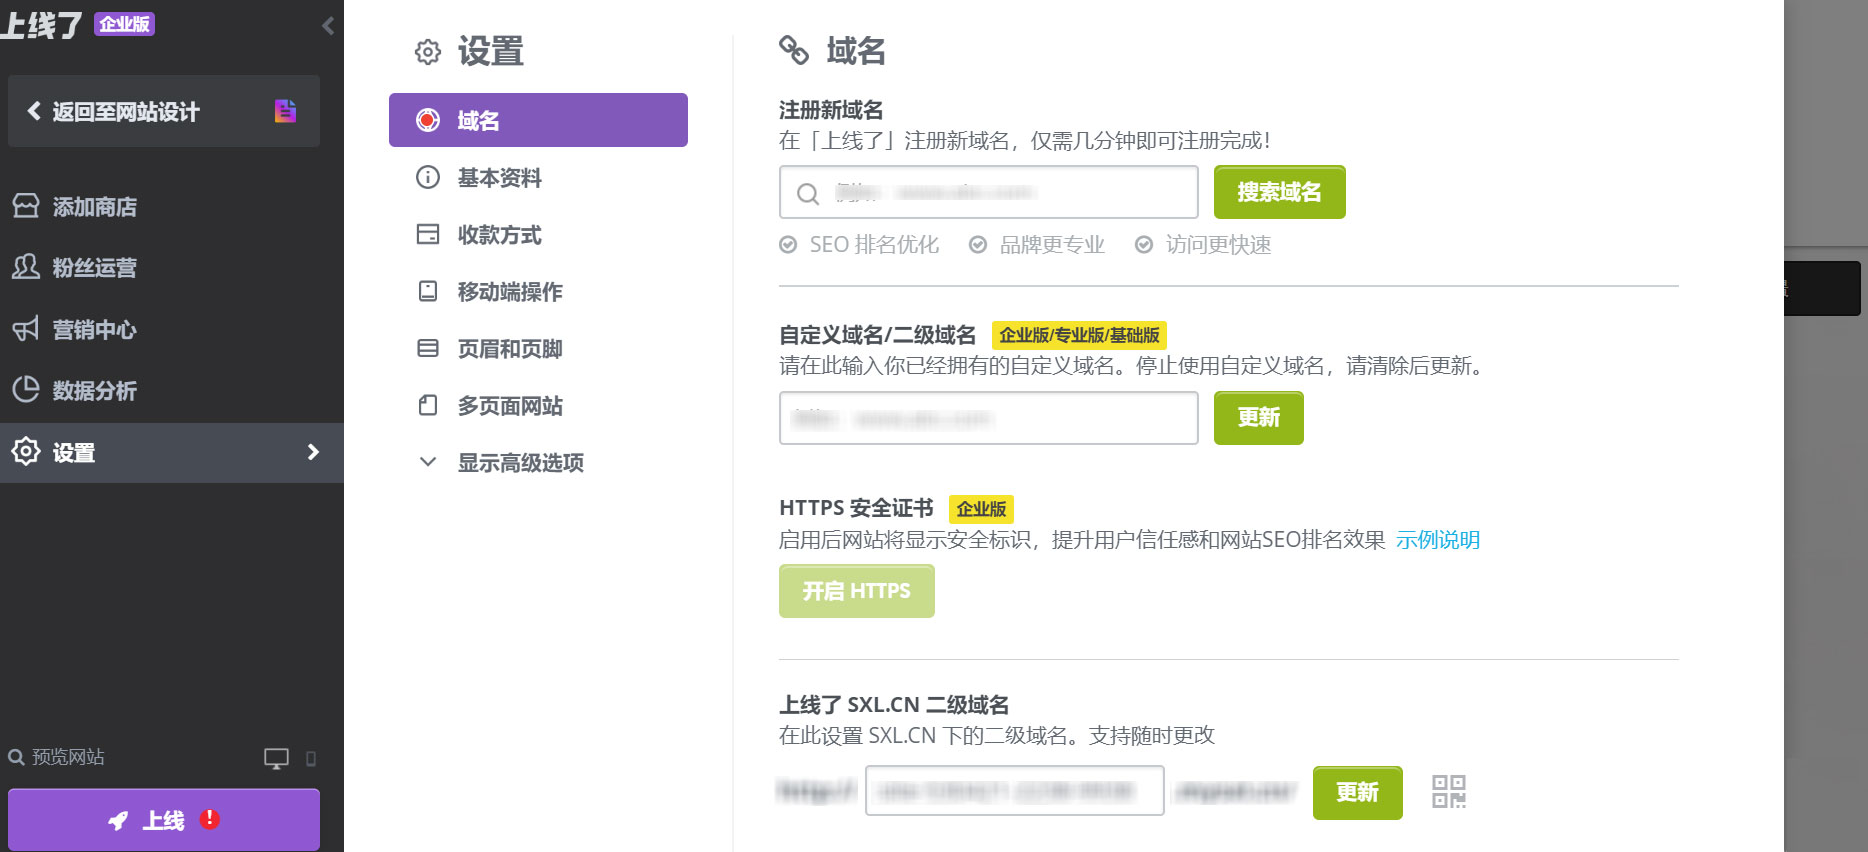Click the 搜索域名 button
Viewport: 1868px width, 852px height.
point(1280,192)
